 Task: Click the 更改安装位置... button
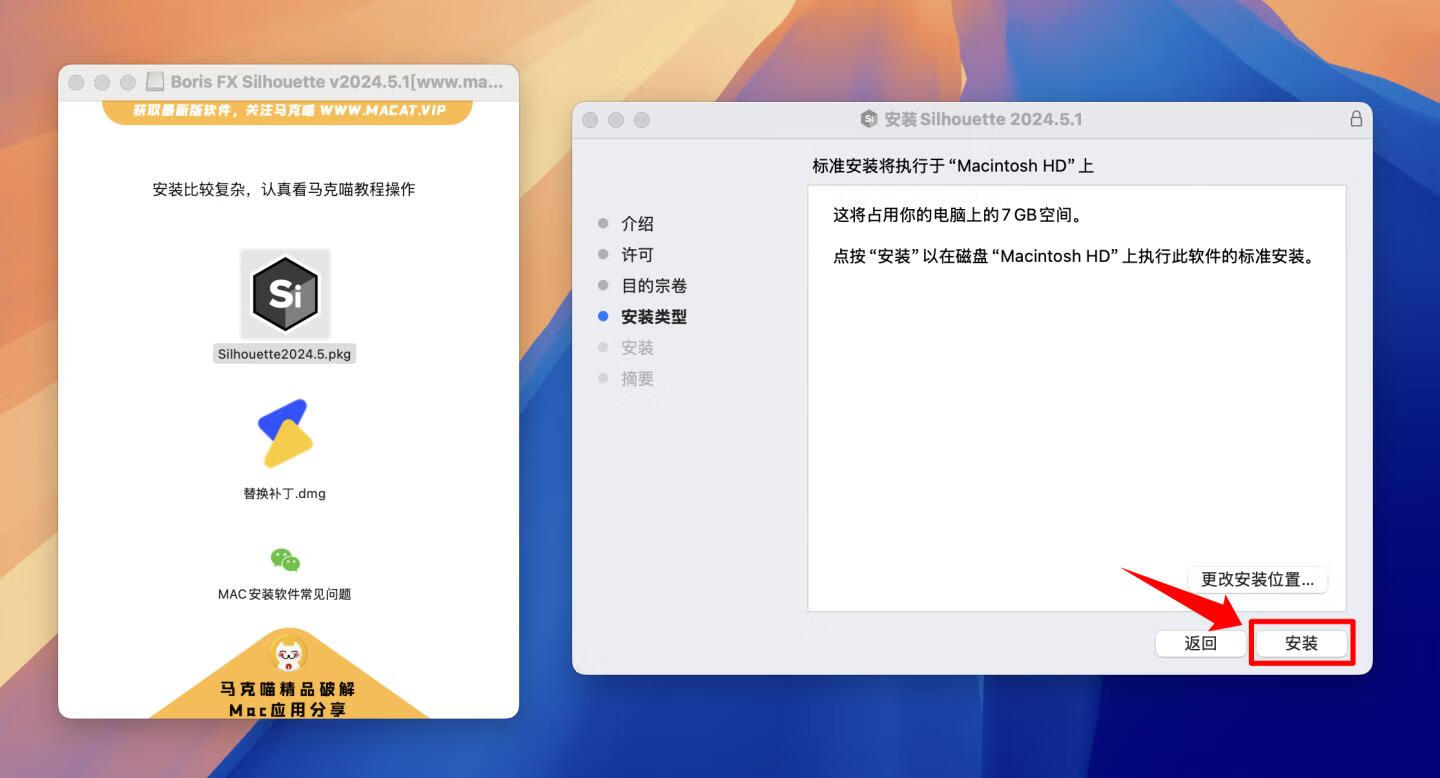pyautogui.click(x=1257, y=579)
